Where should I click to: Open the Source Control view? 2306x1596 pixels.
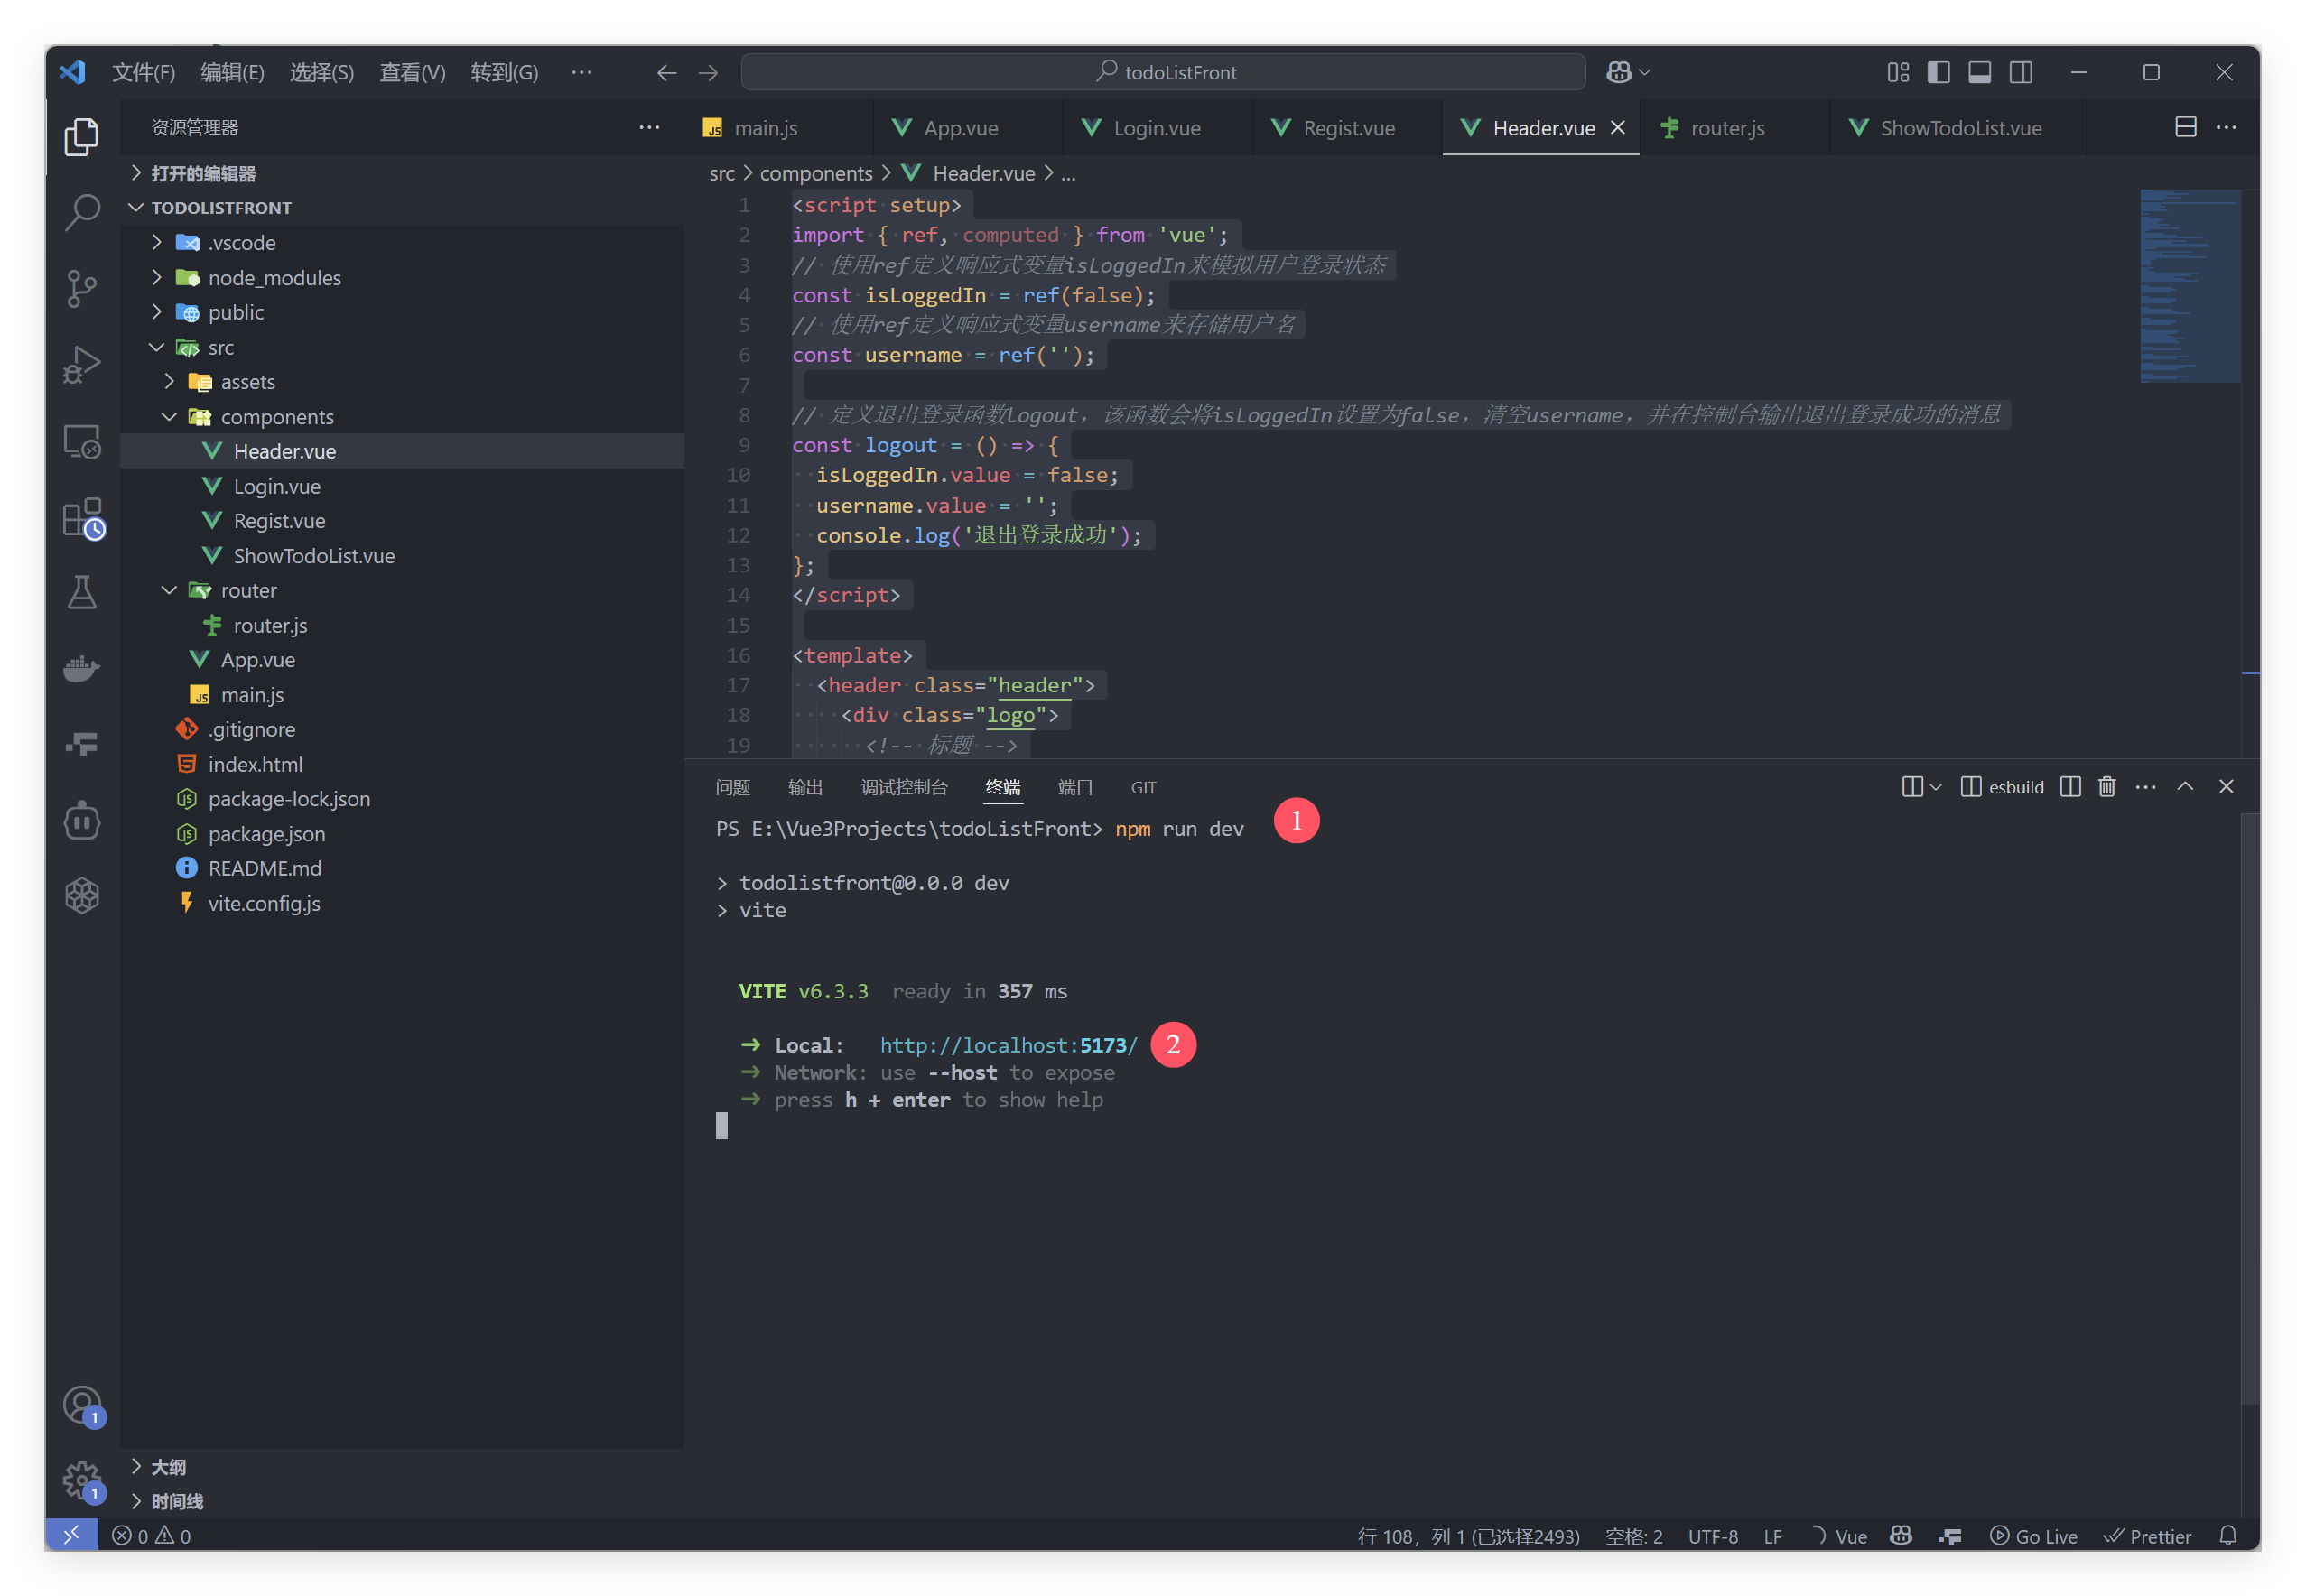[x=82, y=288]
